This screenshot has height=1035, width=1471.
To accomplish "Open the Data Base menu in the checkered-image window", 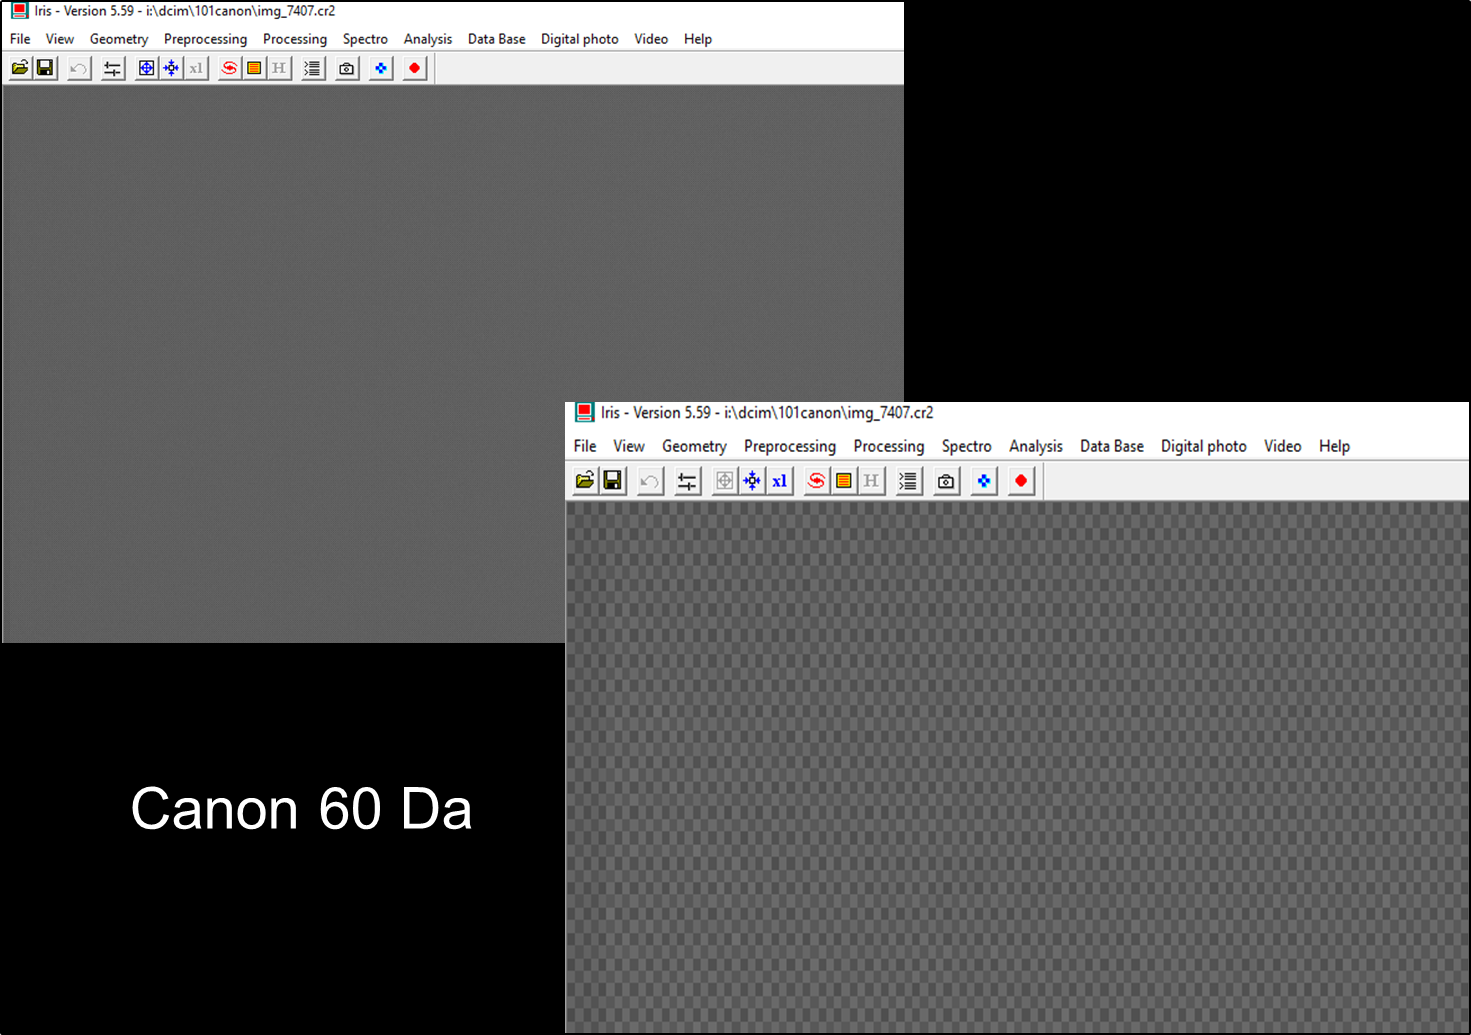I will pyautogui.click(x=1111, y=446).
